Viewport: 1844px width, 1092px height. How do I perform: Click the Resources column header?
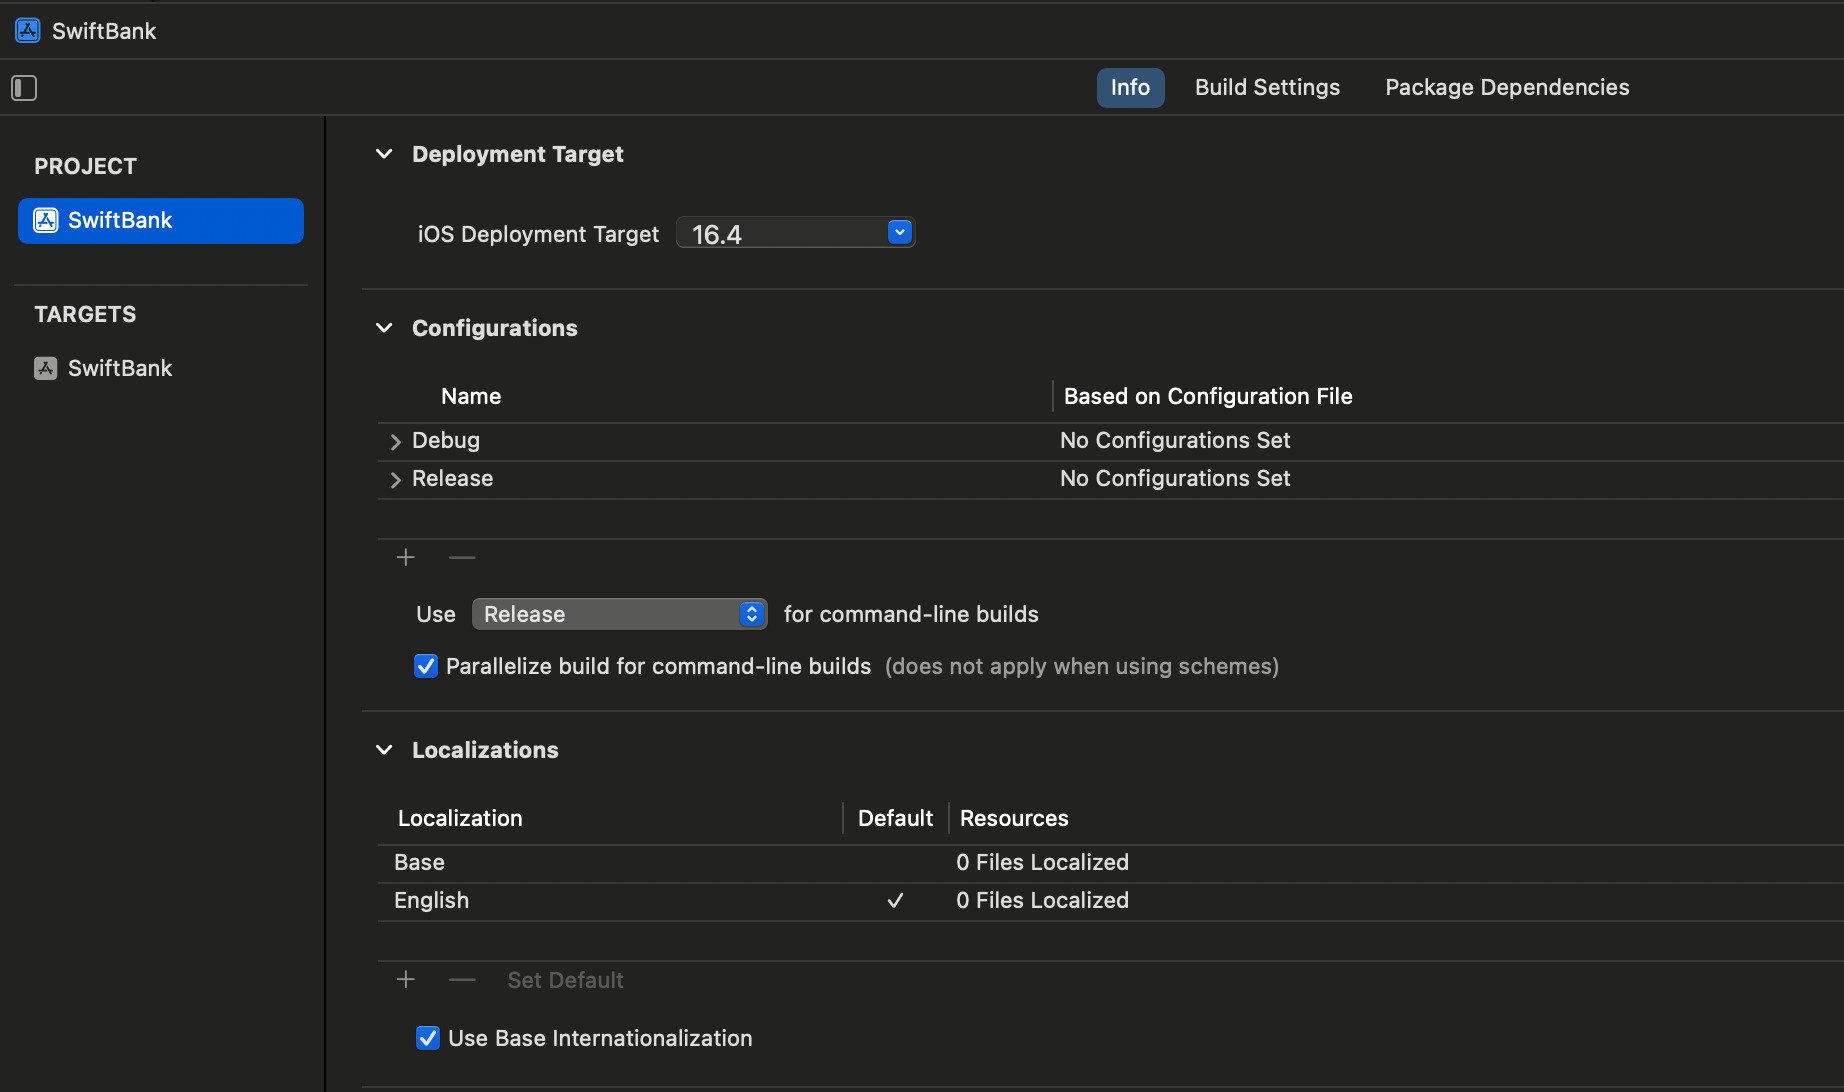1014,818
